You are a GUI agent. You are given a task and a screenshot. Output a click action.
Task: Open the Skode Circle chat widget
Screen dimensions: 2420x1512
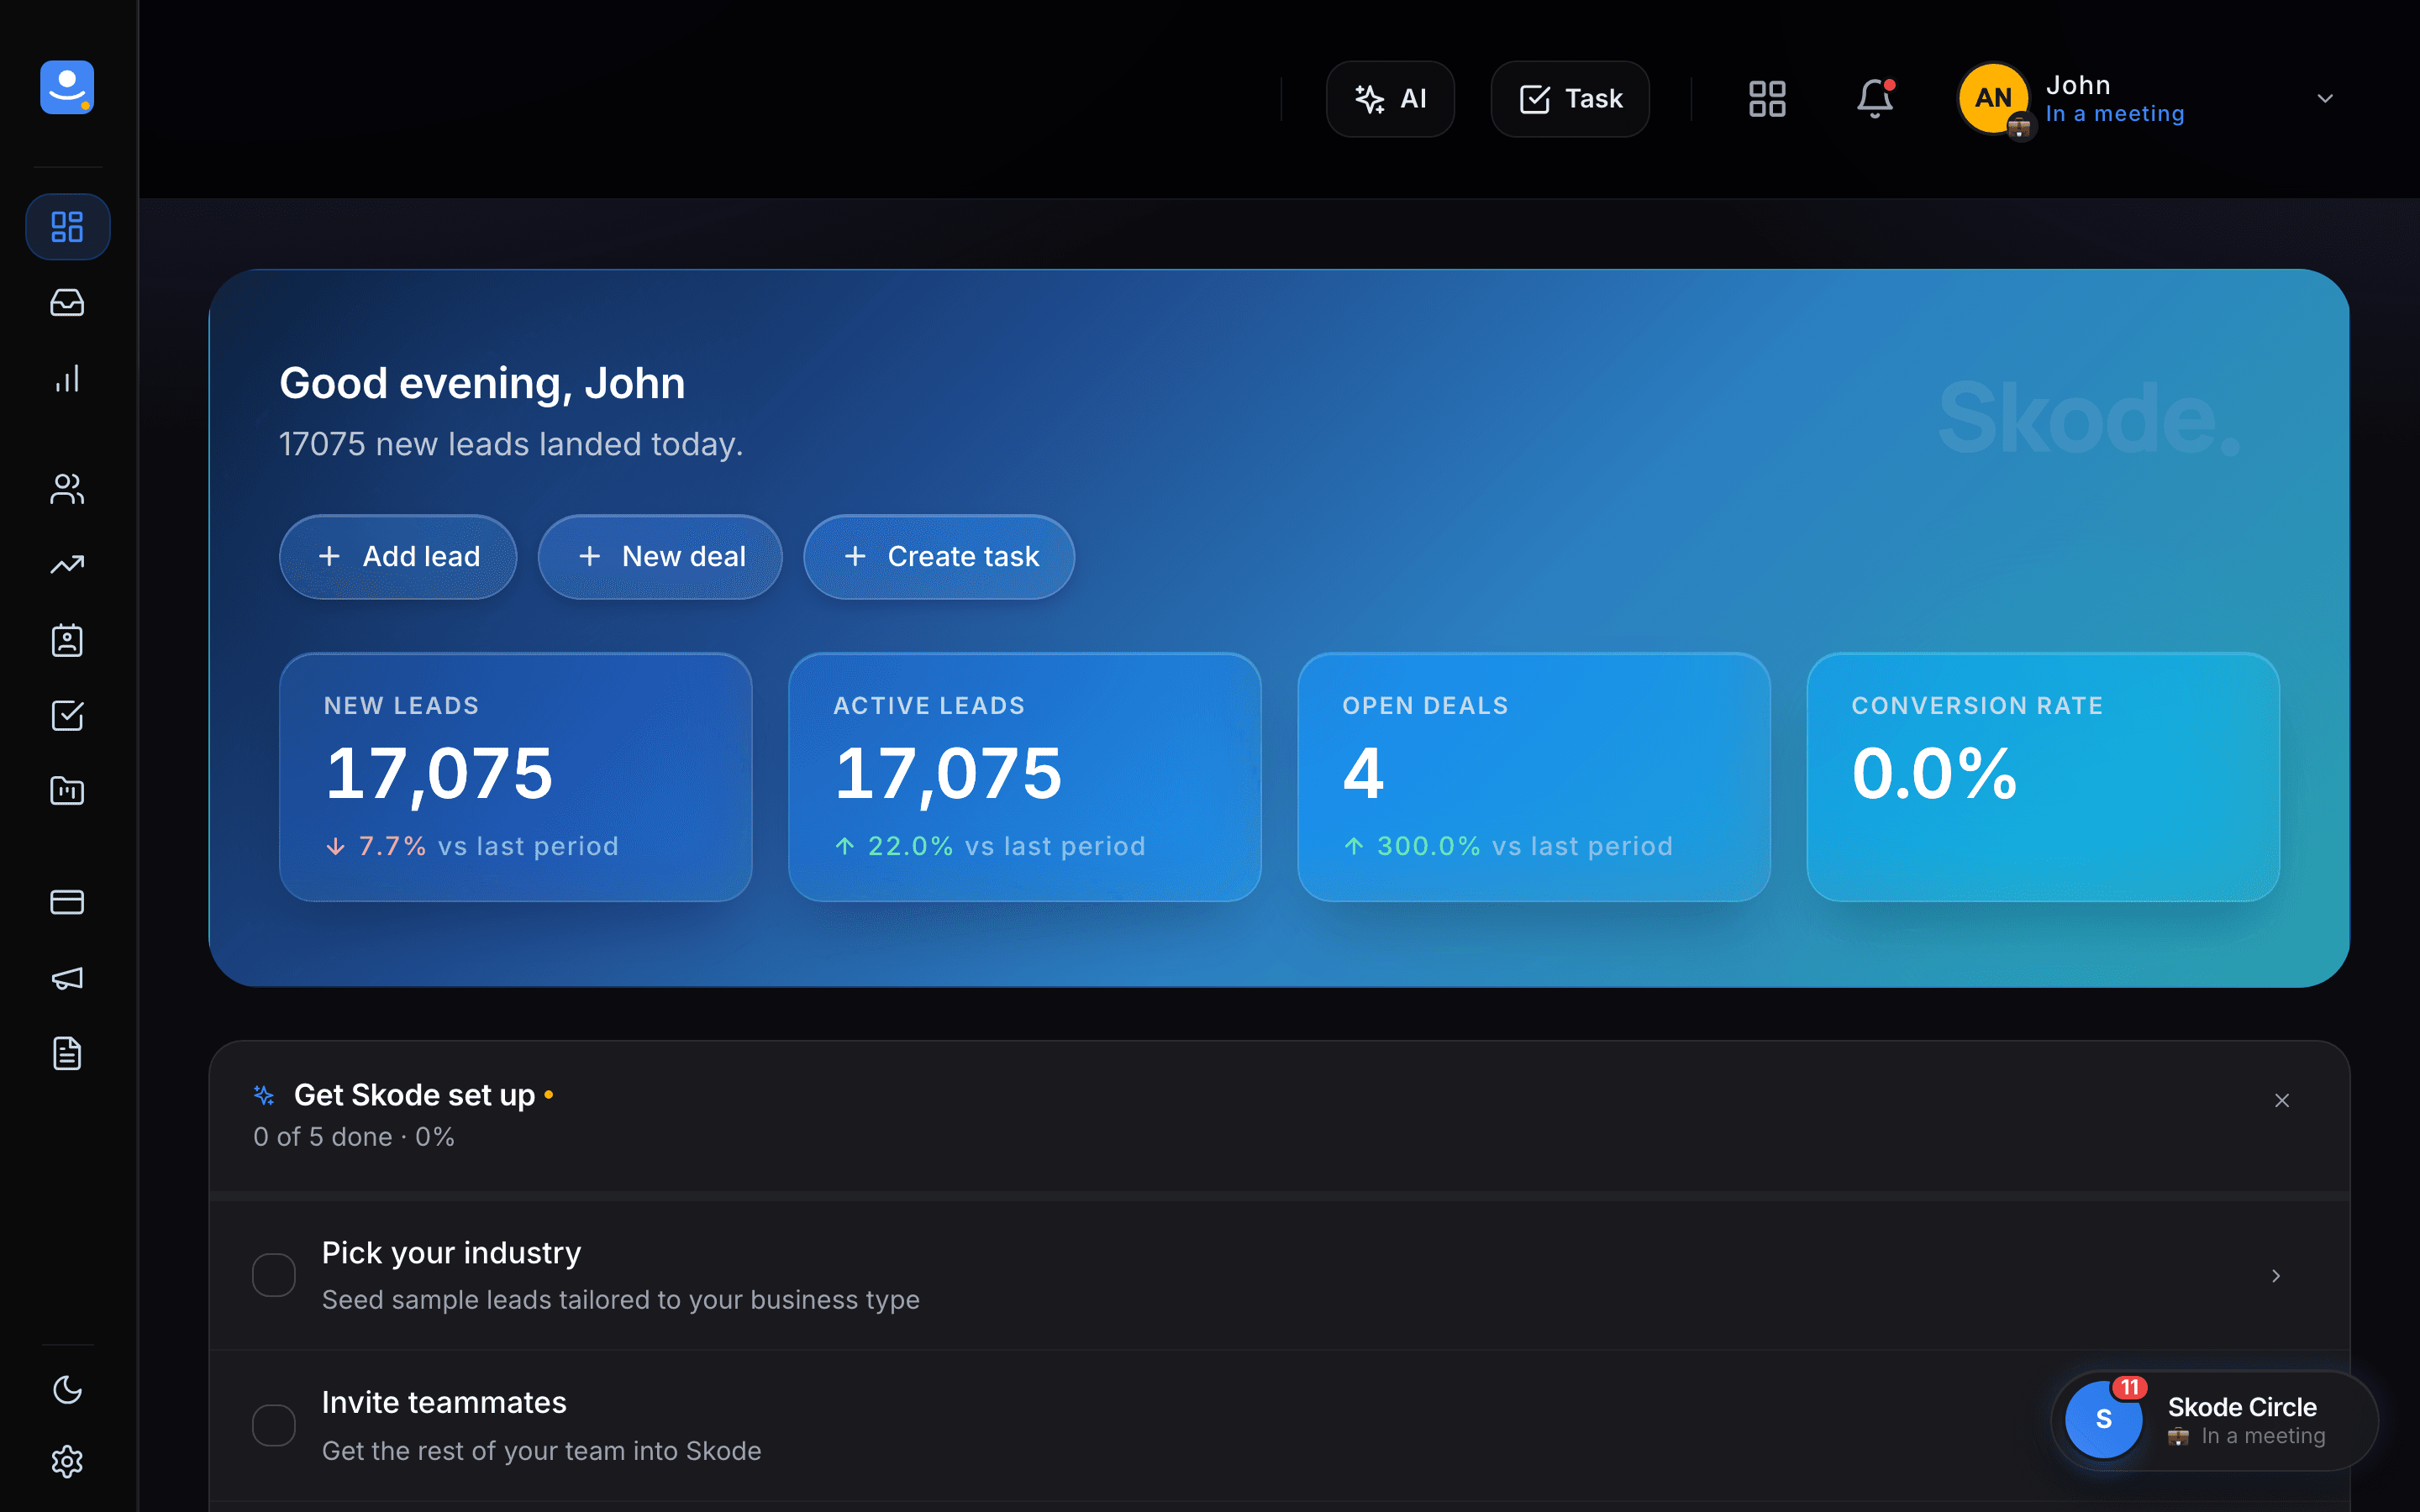[2214, 1420]
